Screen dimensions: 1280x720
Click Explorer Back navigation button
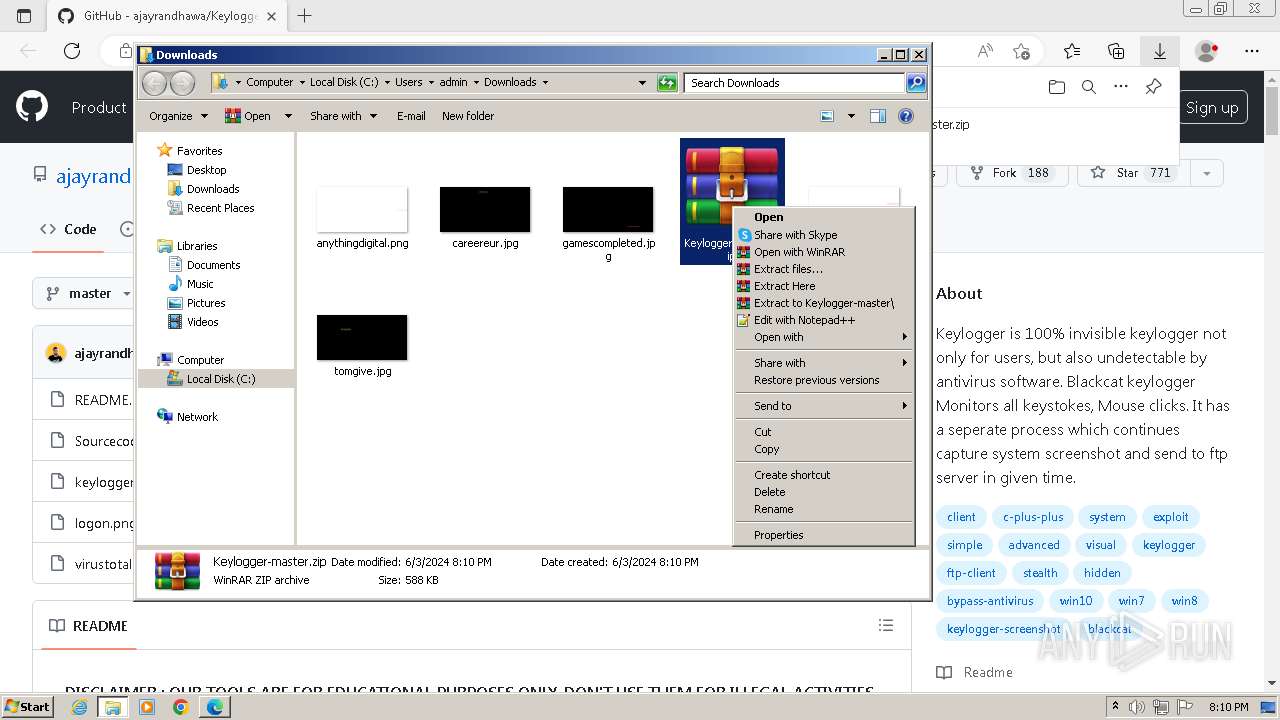click(x=155, y=82)
